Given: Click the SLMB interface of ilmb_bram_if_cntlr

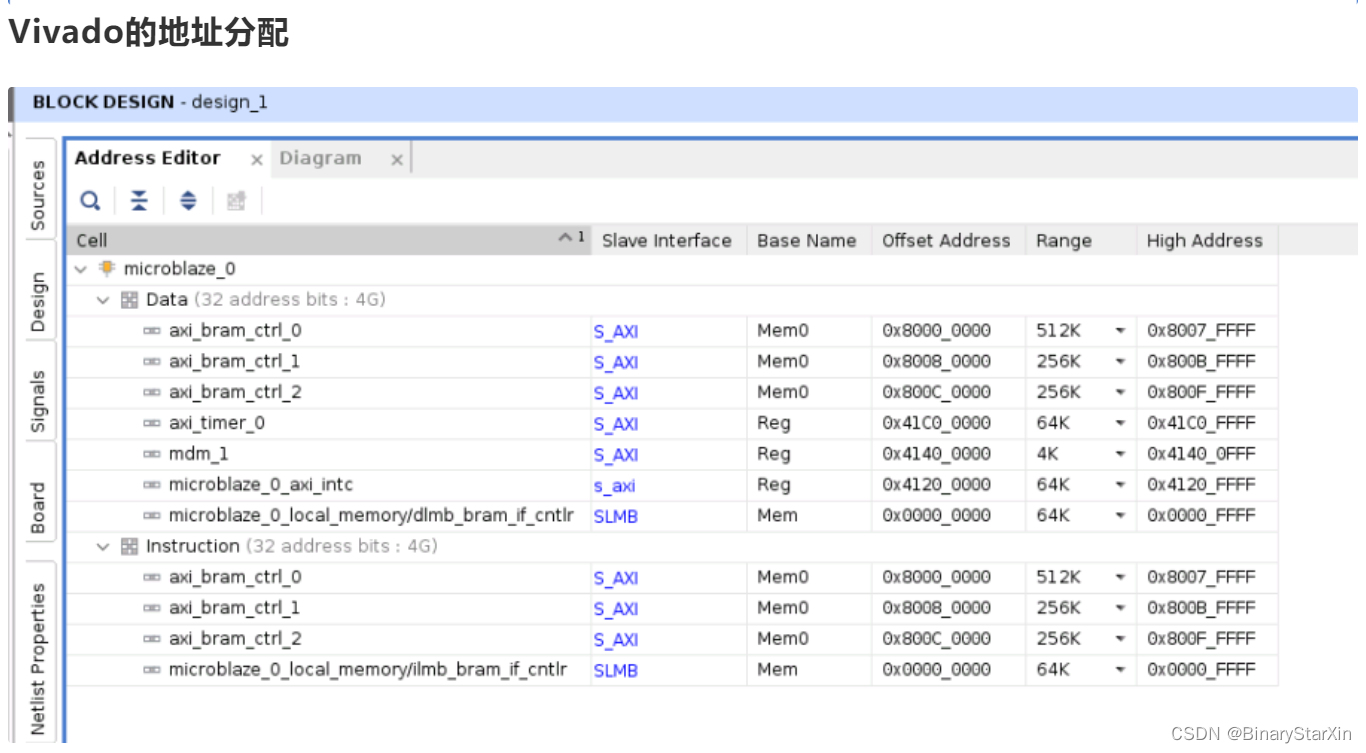Looking at the screenshot, I should coord(615,671).
